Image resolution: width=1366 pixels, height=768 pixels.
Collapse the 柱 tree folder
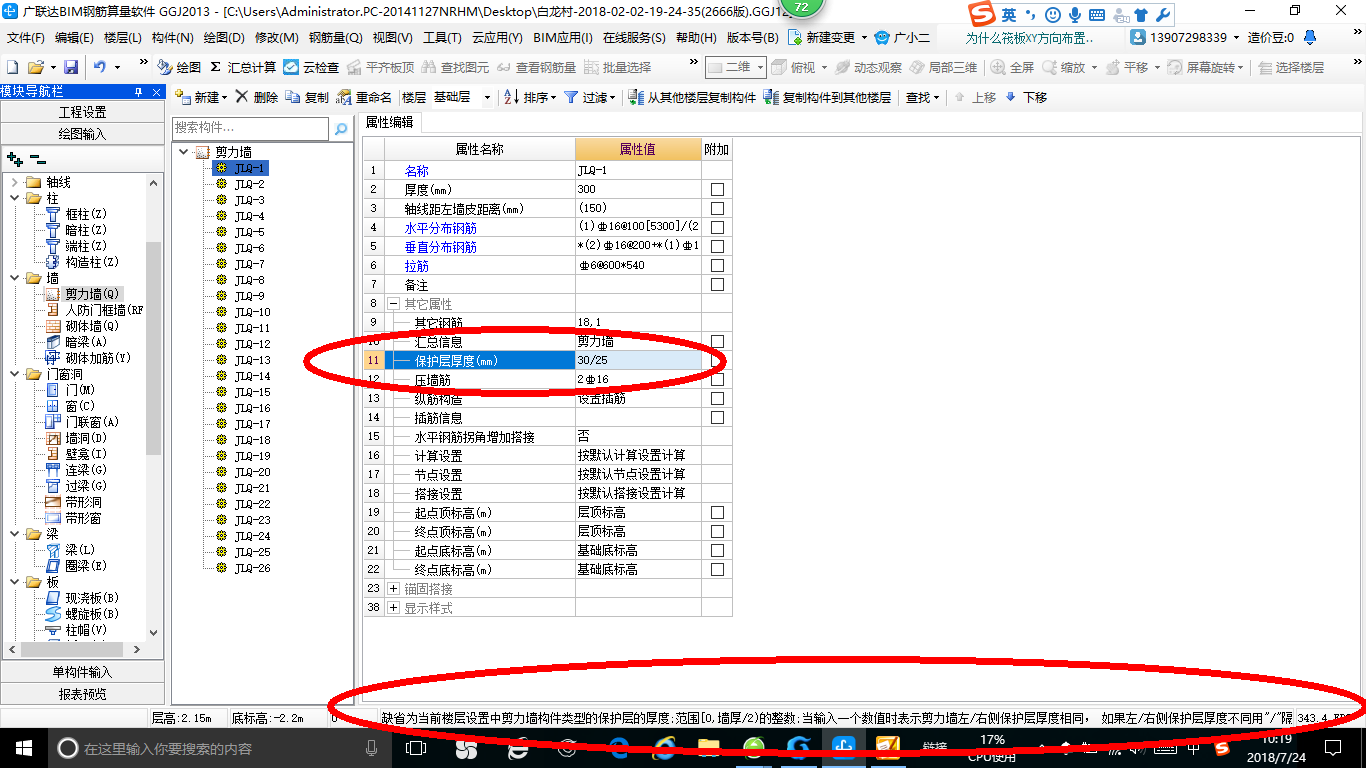pyautogui.click(x=15, y=198)
